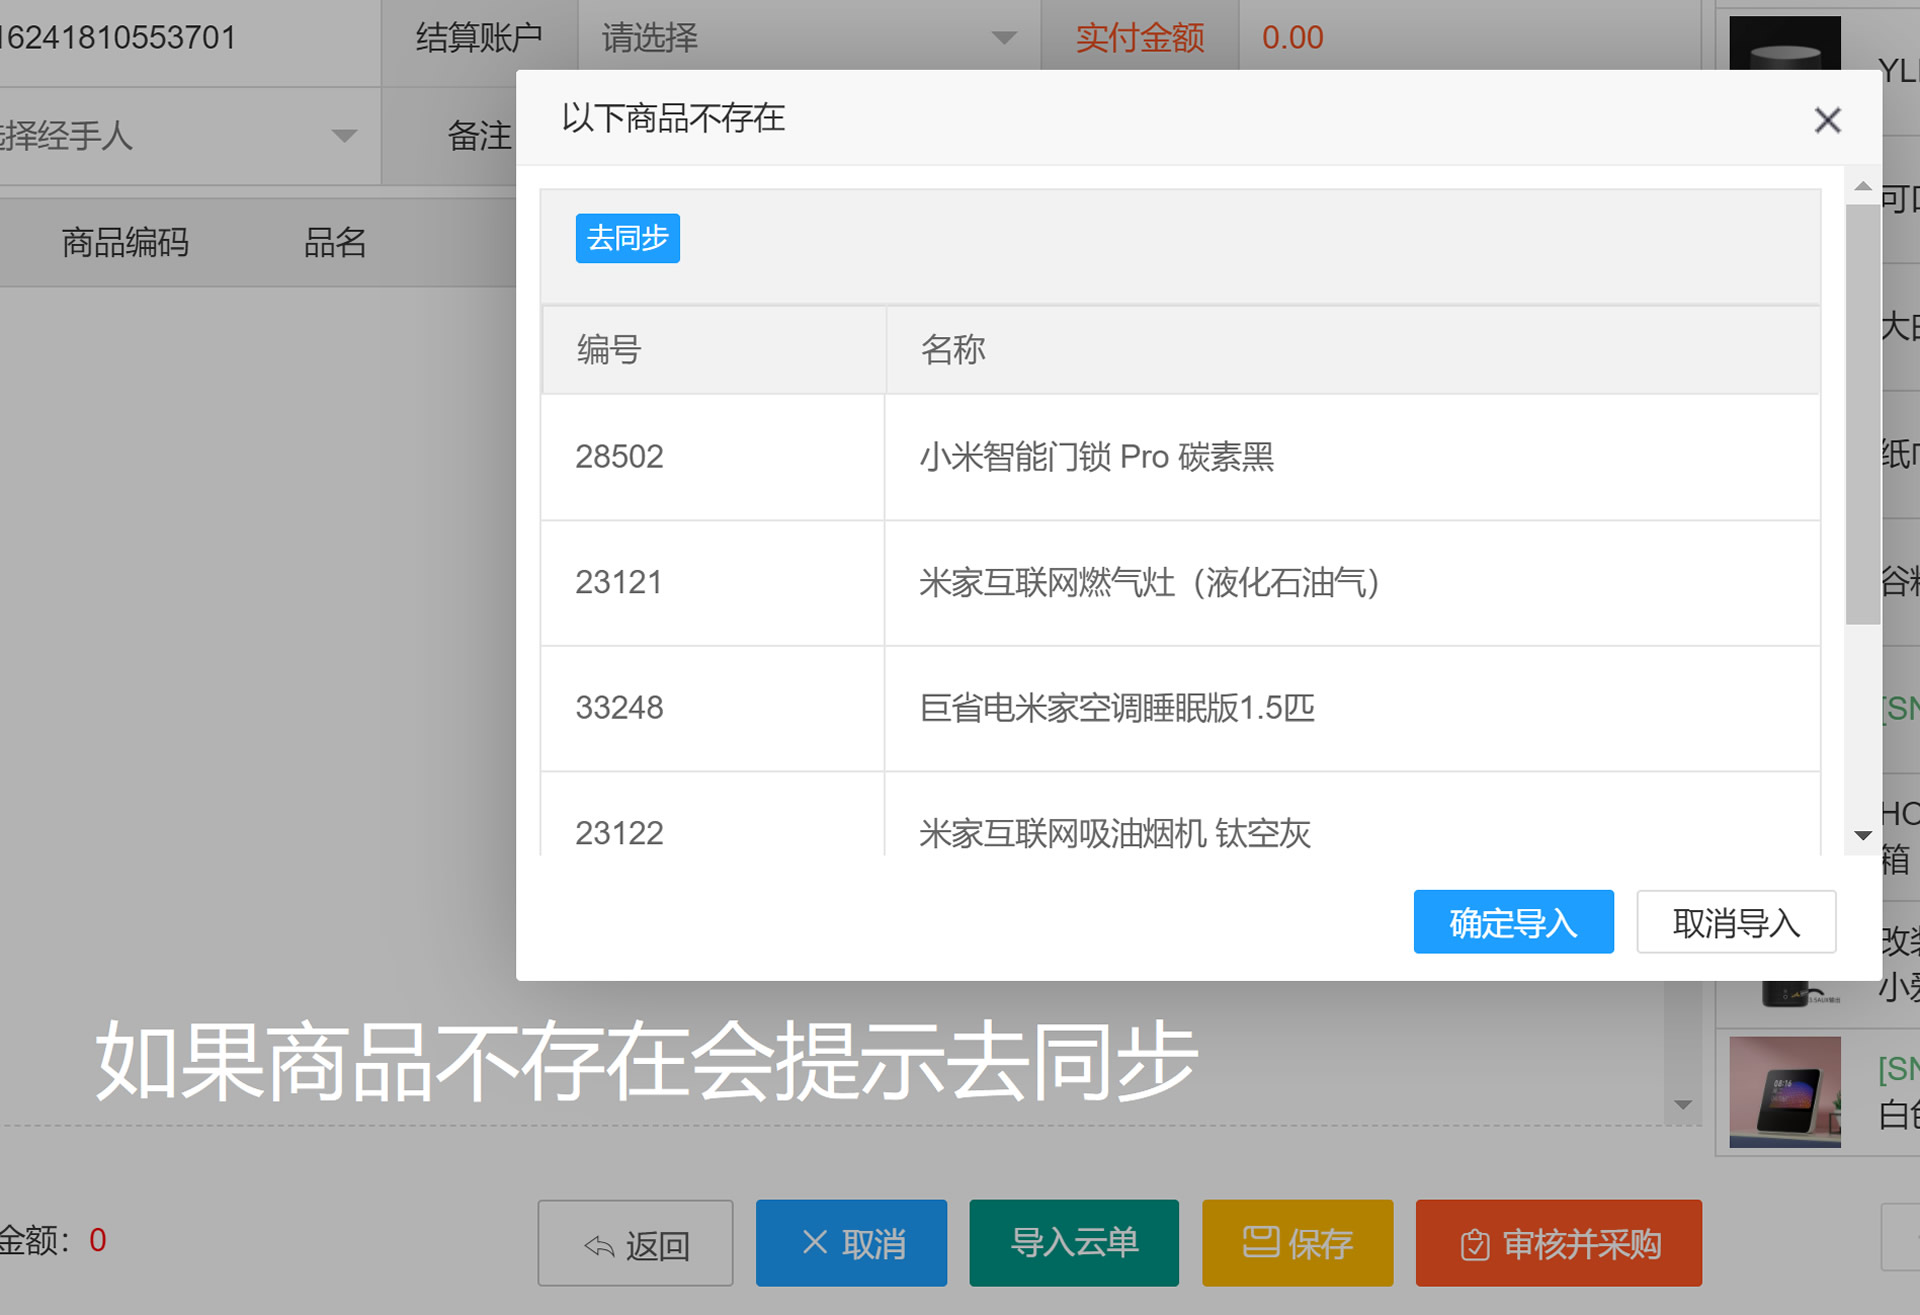The image size is (1920, 1315).
Task: Cancel import with 取消导入
Action: 1736,921
